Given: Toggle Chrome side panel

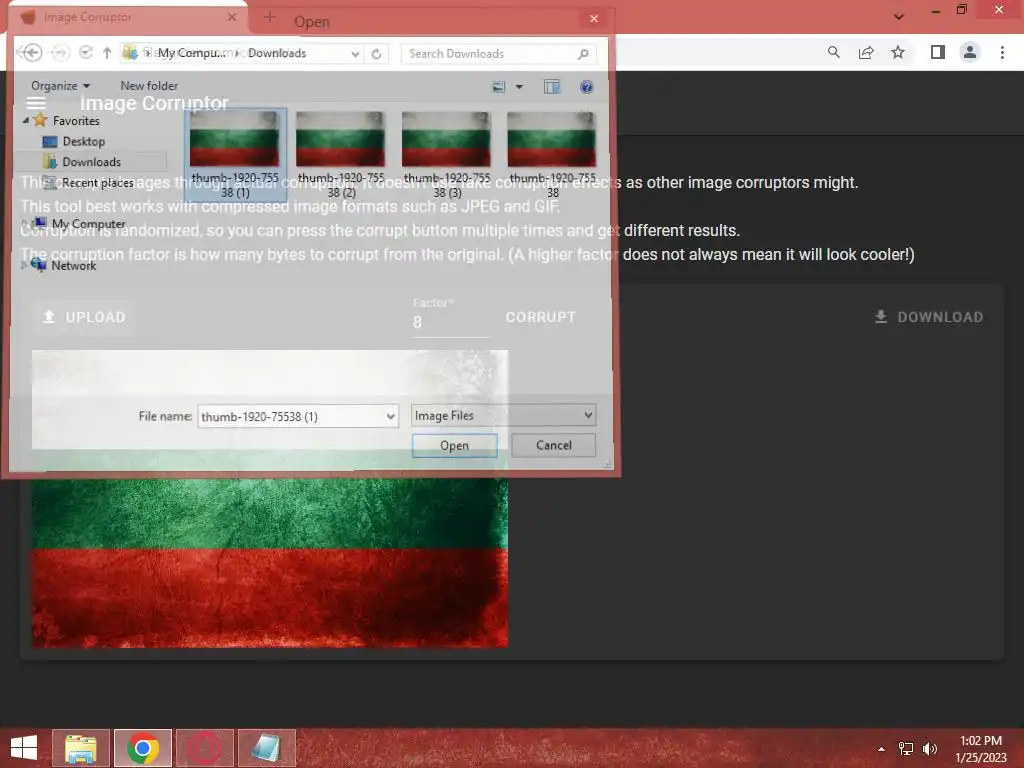Looking at the screenshot, I should pos(938,52).
